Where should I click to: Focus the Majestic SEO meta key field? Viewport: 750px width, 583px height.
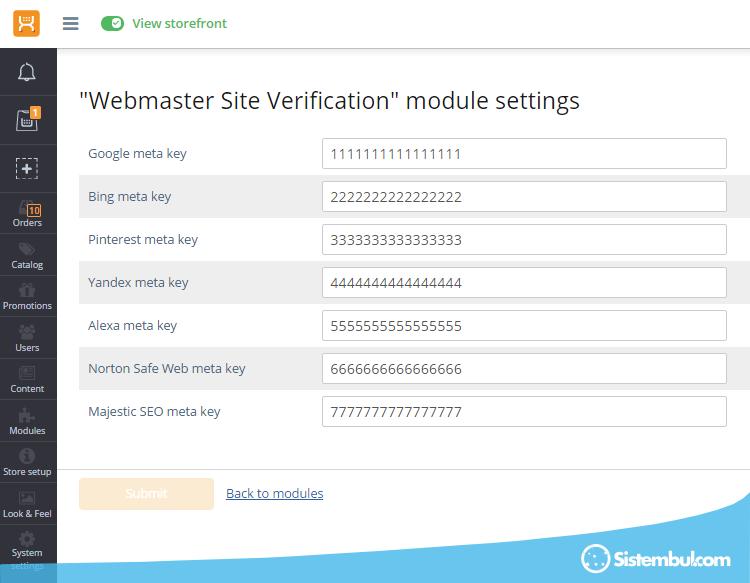(x=524, y=412)
